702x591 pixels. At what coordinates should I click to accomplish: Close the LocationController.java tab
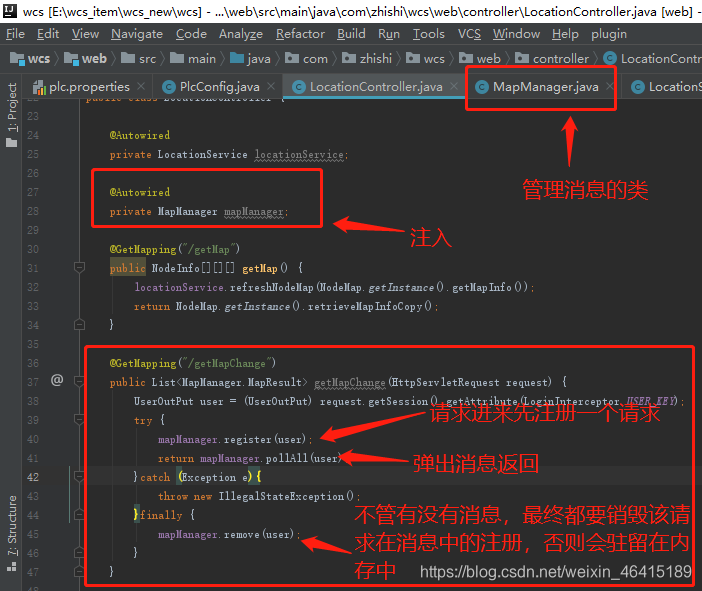point(454,86)
